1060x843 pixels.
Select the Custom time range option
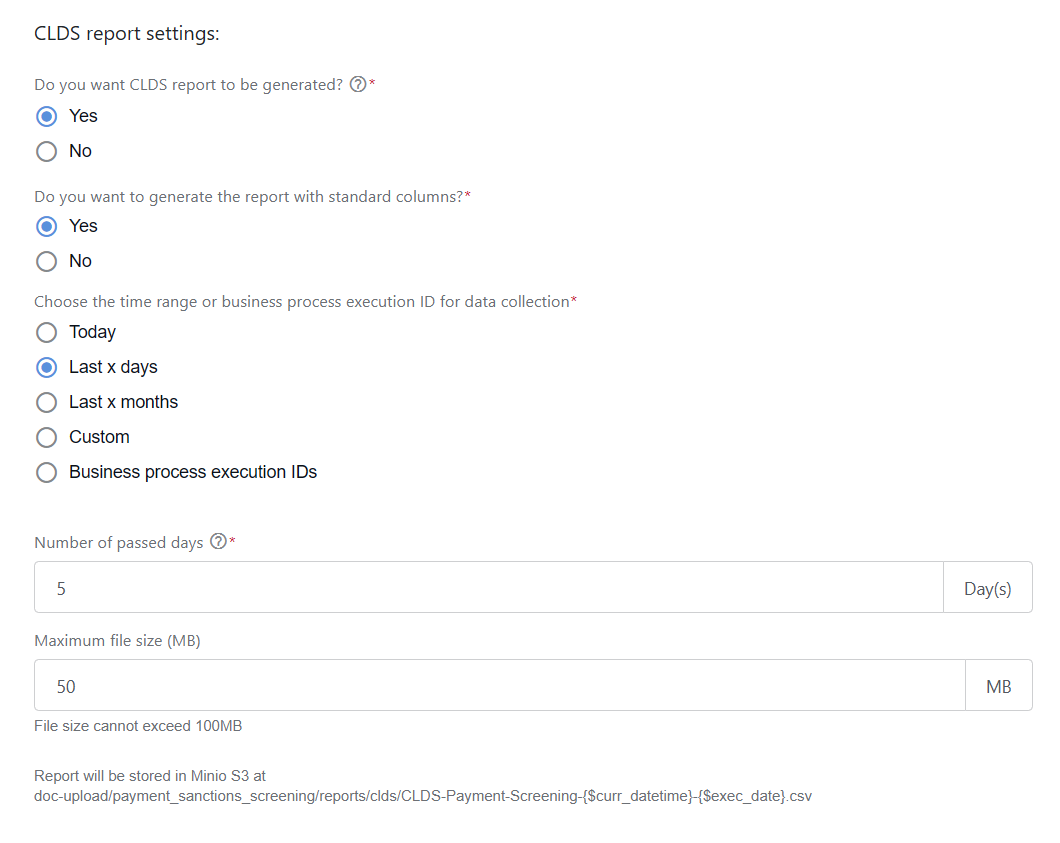(47, 437)
